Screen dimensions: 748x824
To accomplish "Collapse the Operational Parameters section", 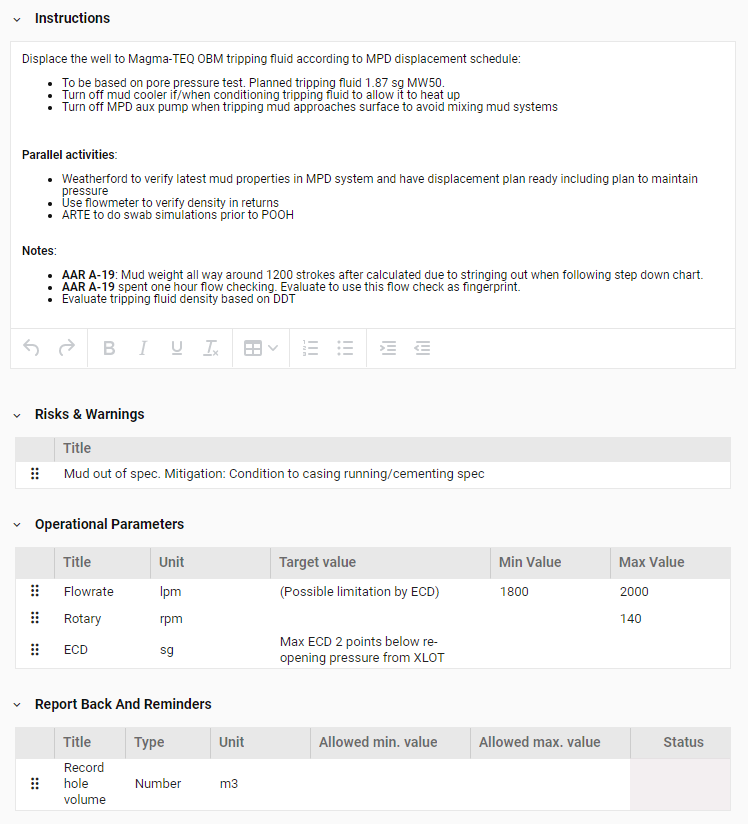I will pos(17,525).
